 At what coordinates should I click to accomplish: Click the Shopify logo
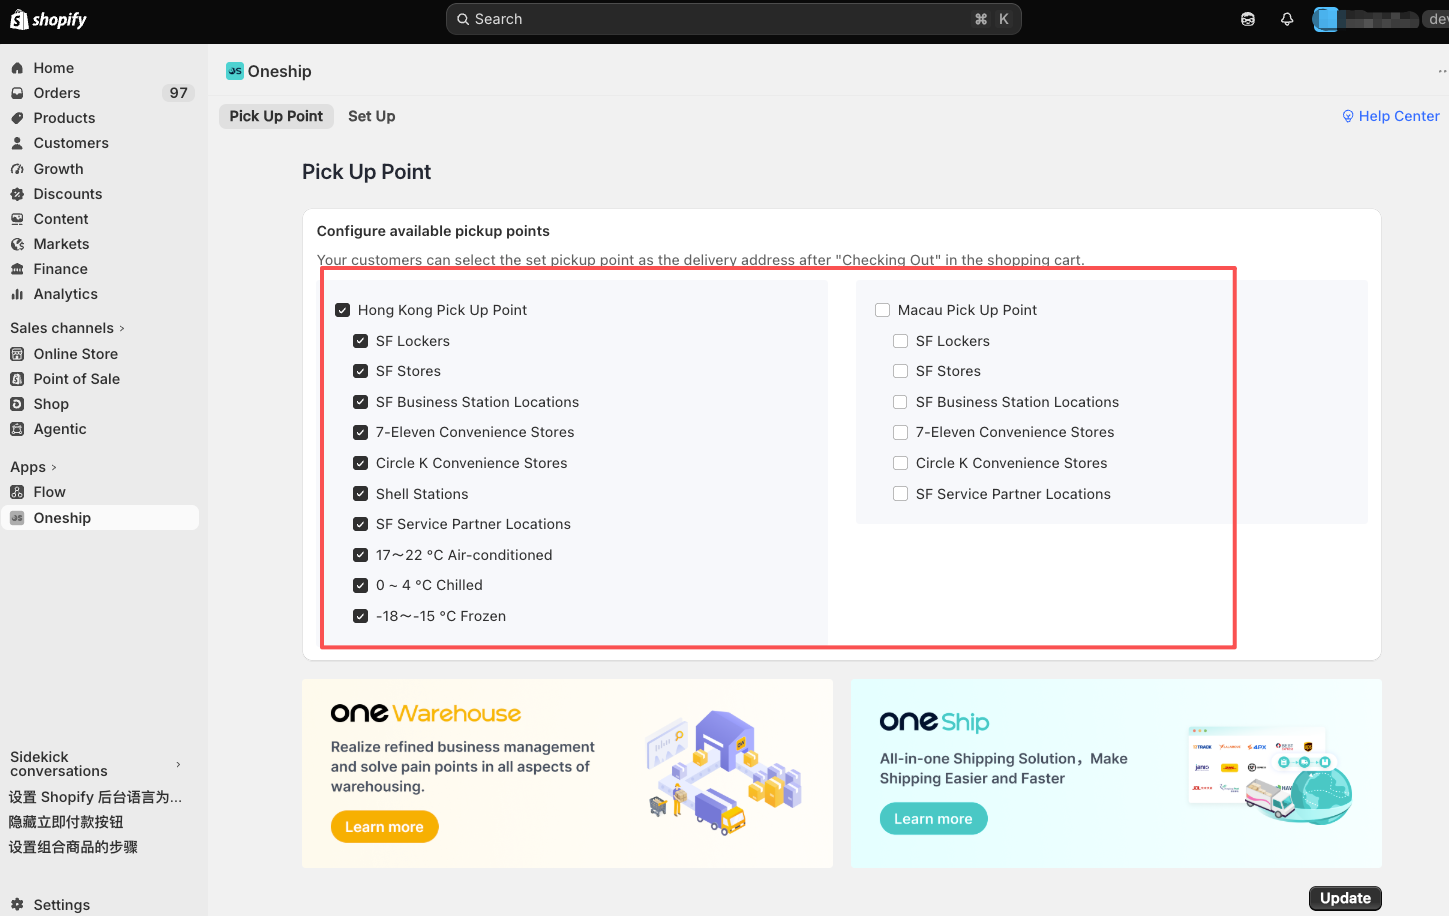point(48,19)
